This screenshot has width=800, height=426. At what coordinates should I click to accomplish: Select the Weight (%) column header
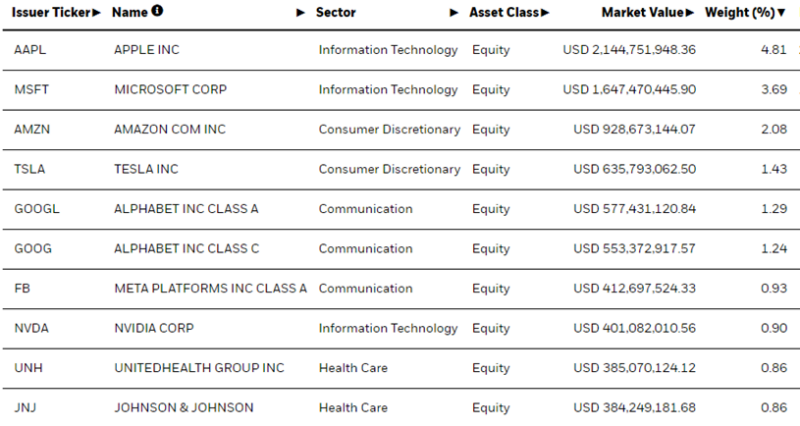(x=740, y=13)
